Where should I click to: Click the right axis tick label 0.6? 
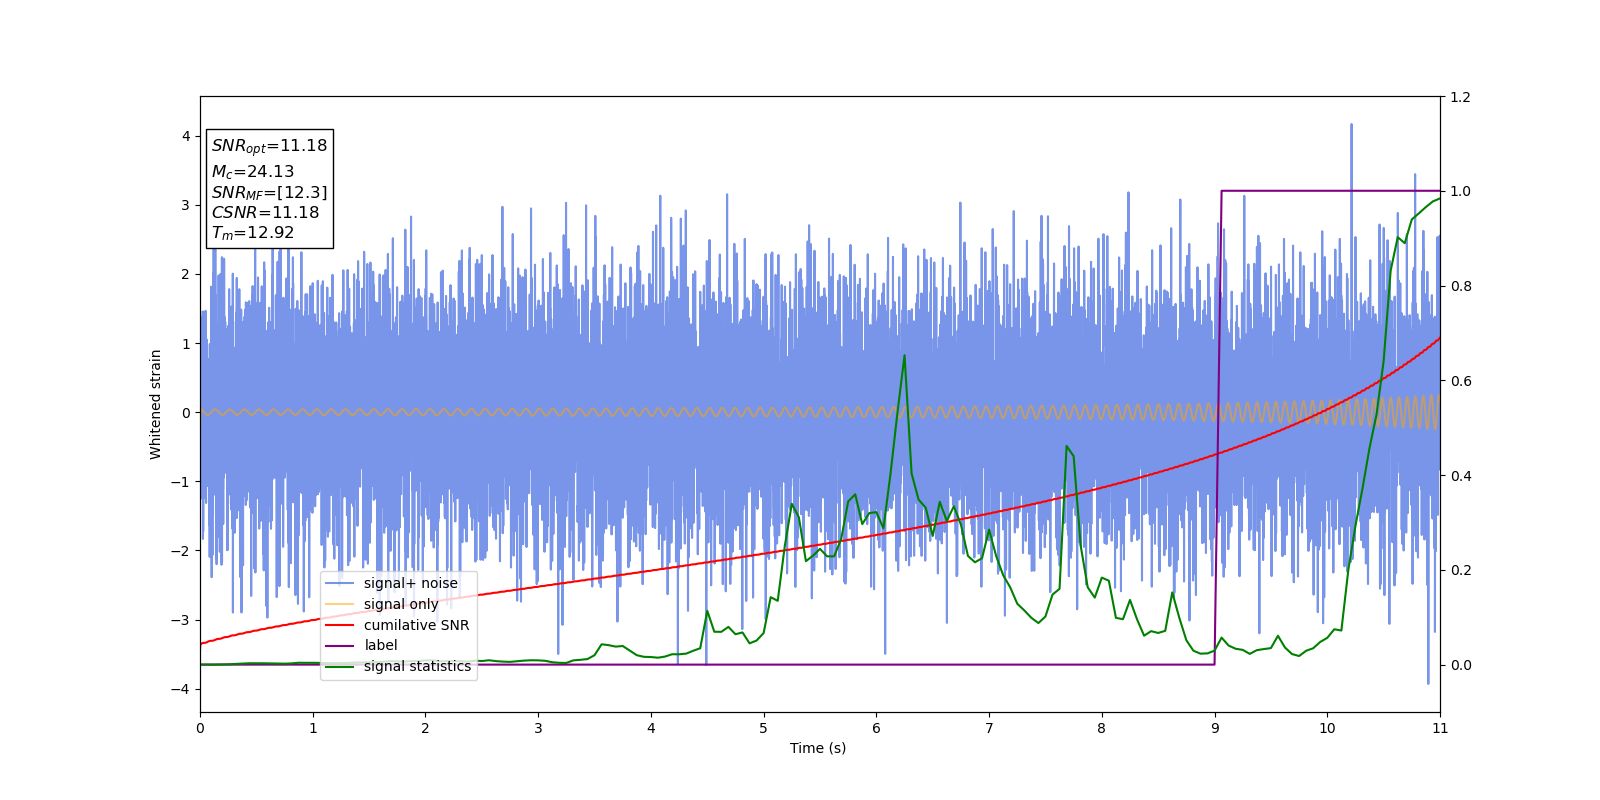1461,381
